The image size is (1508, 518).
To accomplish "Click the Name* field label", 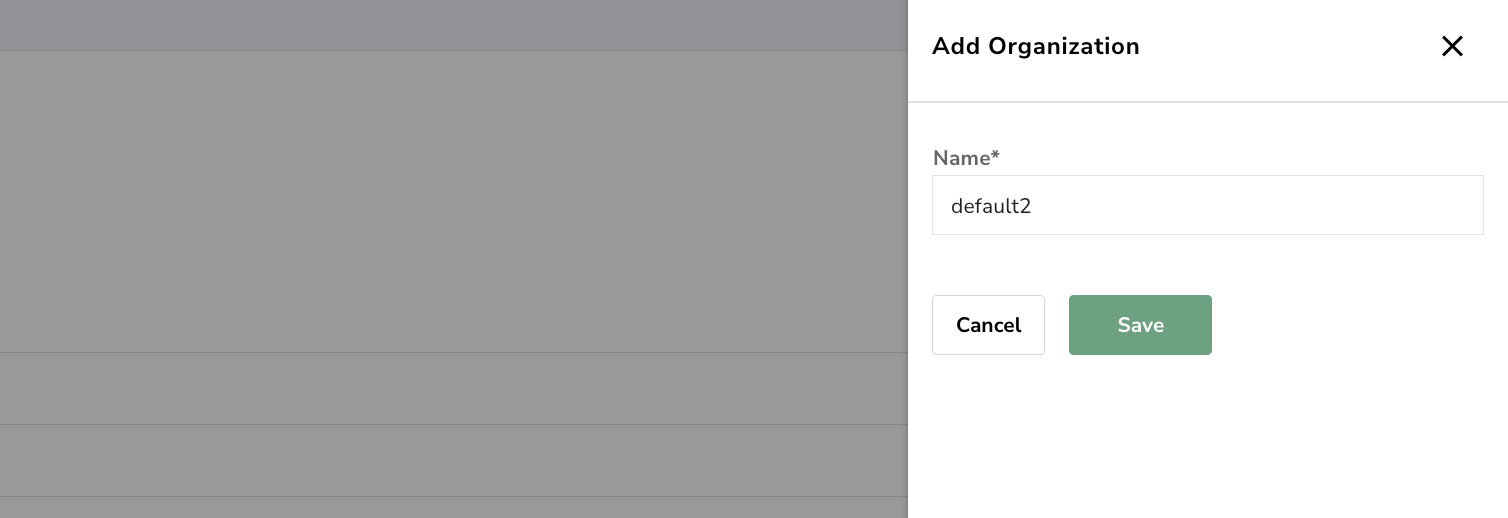I will pyautogui.click(x=966, y=158).
